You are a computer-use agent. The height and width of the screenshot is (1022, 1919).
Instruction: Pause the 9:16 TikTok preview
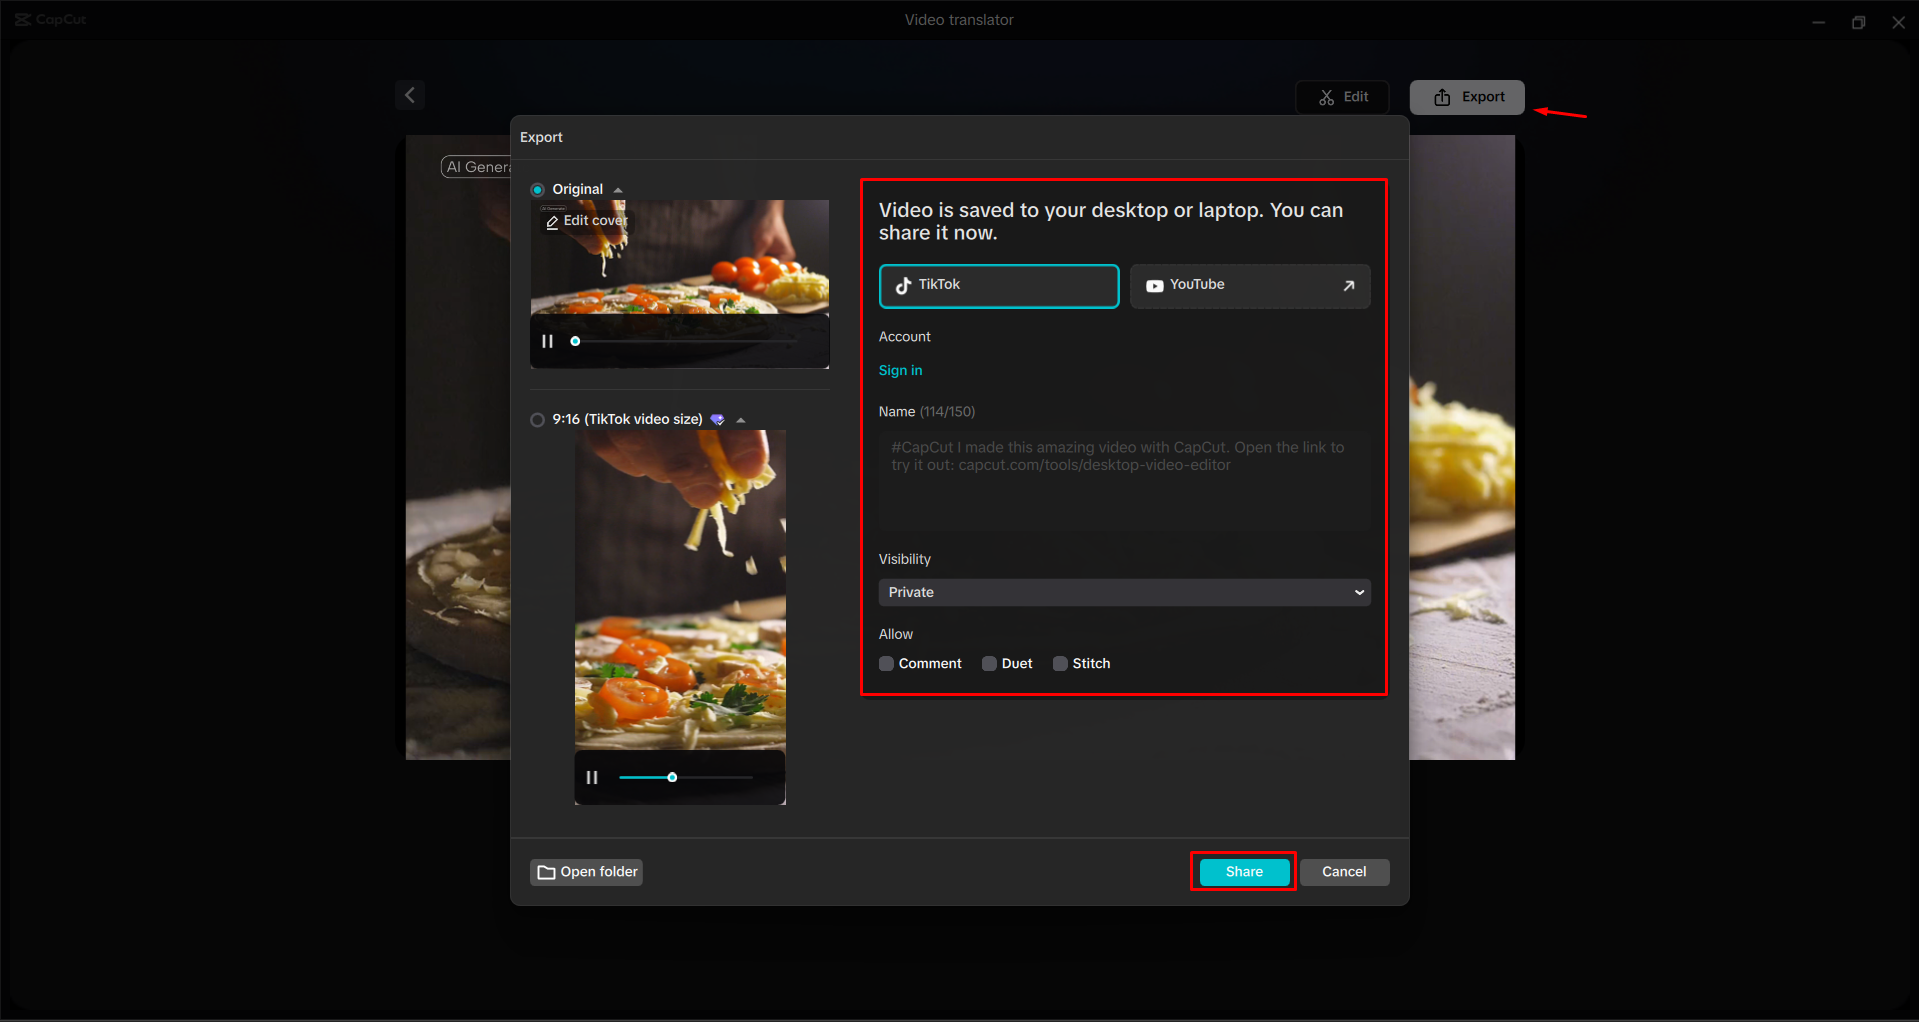pyautogui.click(x=592, y=777)
